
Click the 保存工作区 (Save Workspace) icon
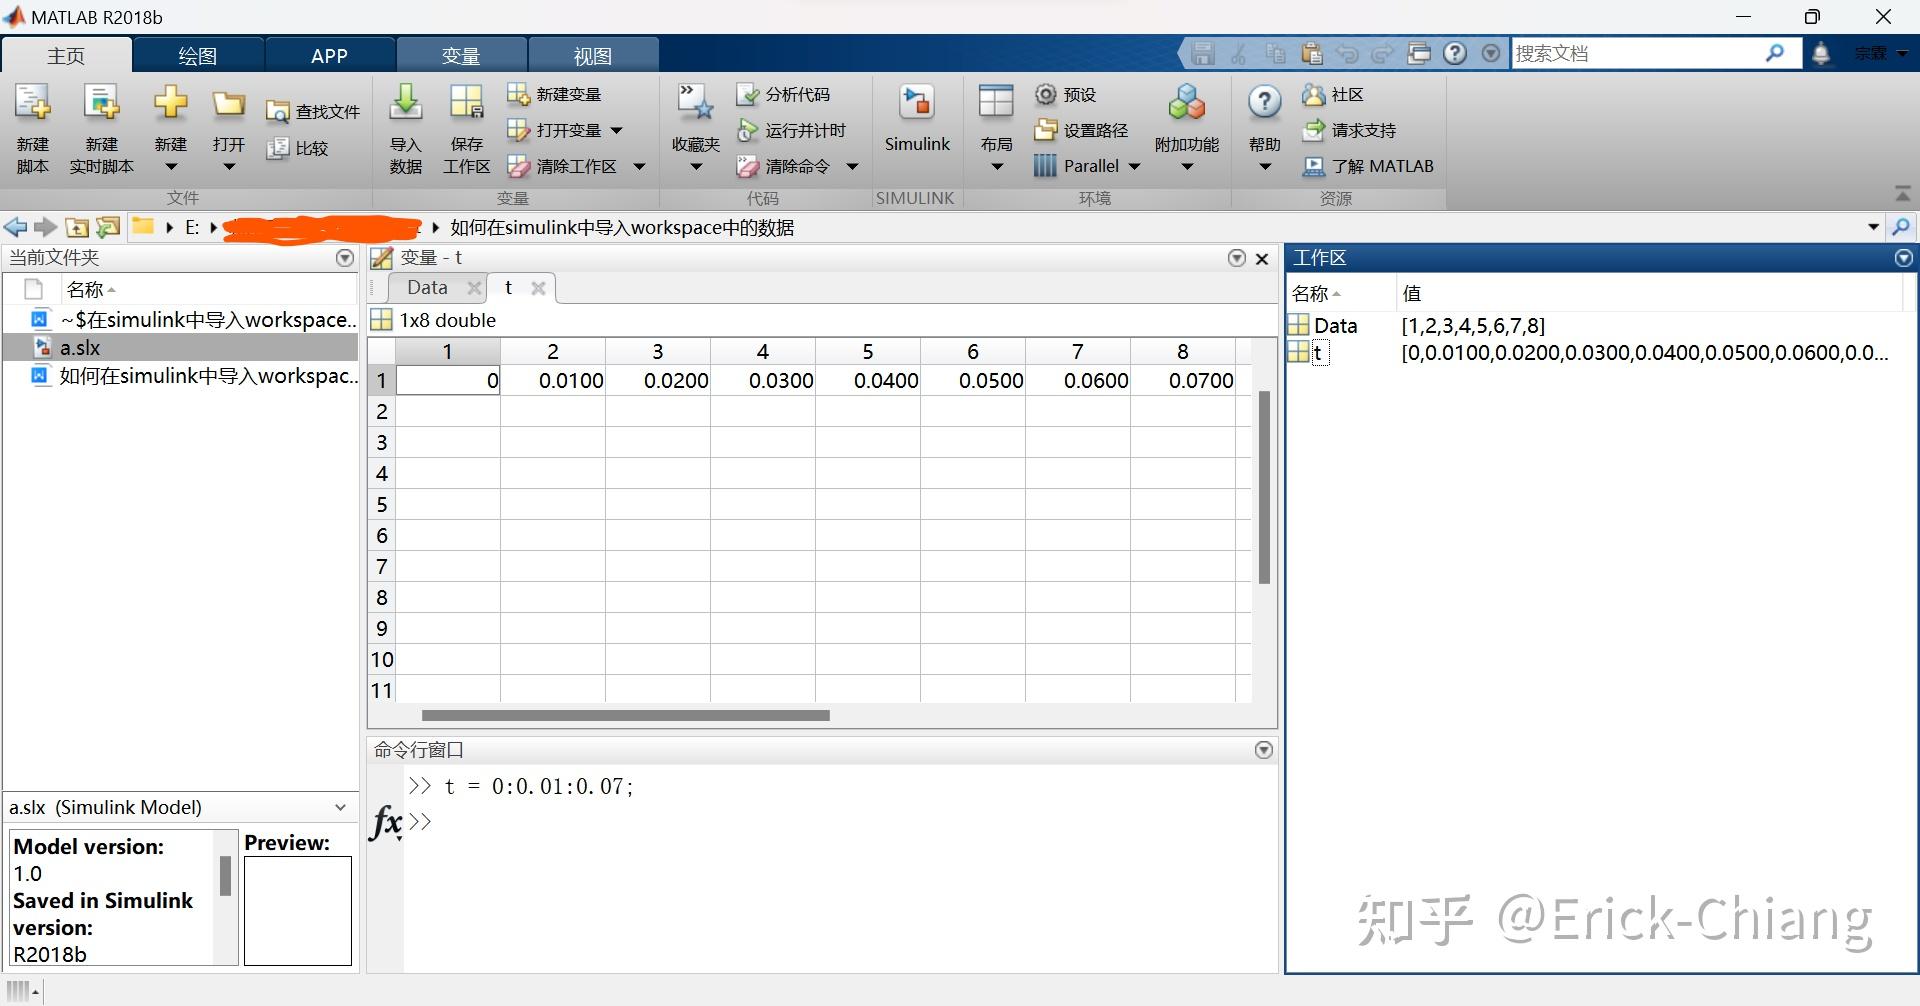465,120
